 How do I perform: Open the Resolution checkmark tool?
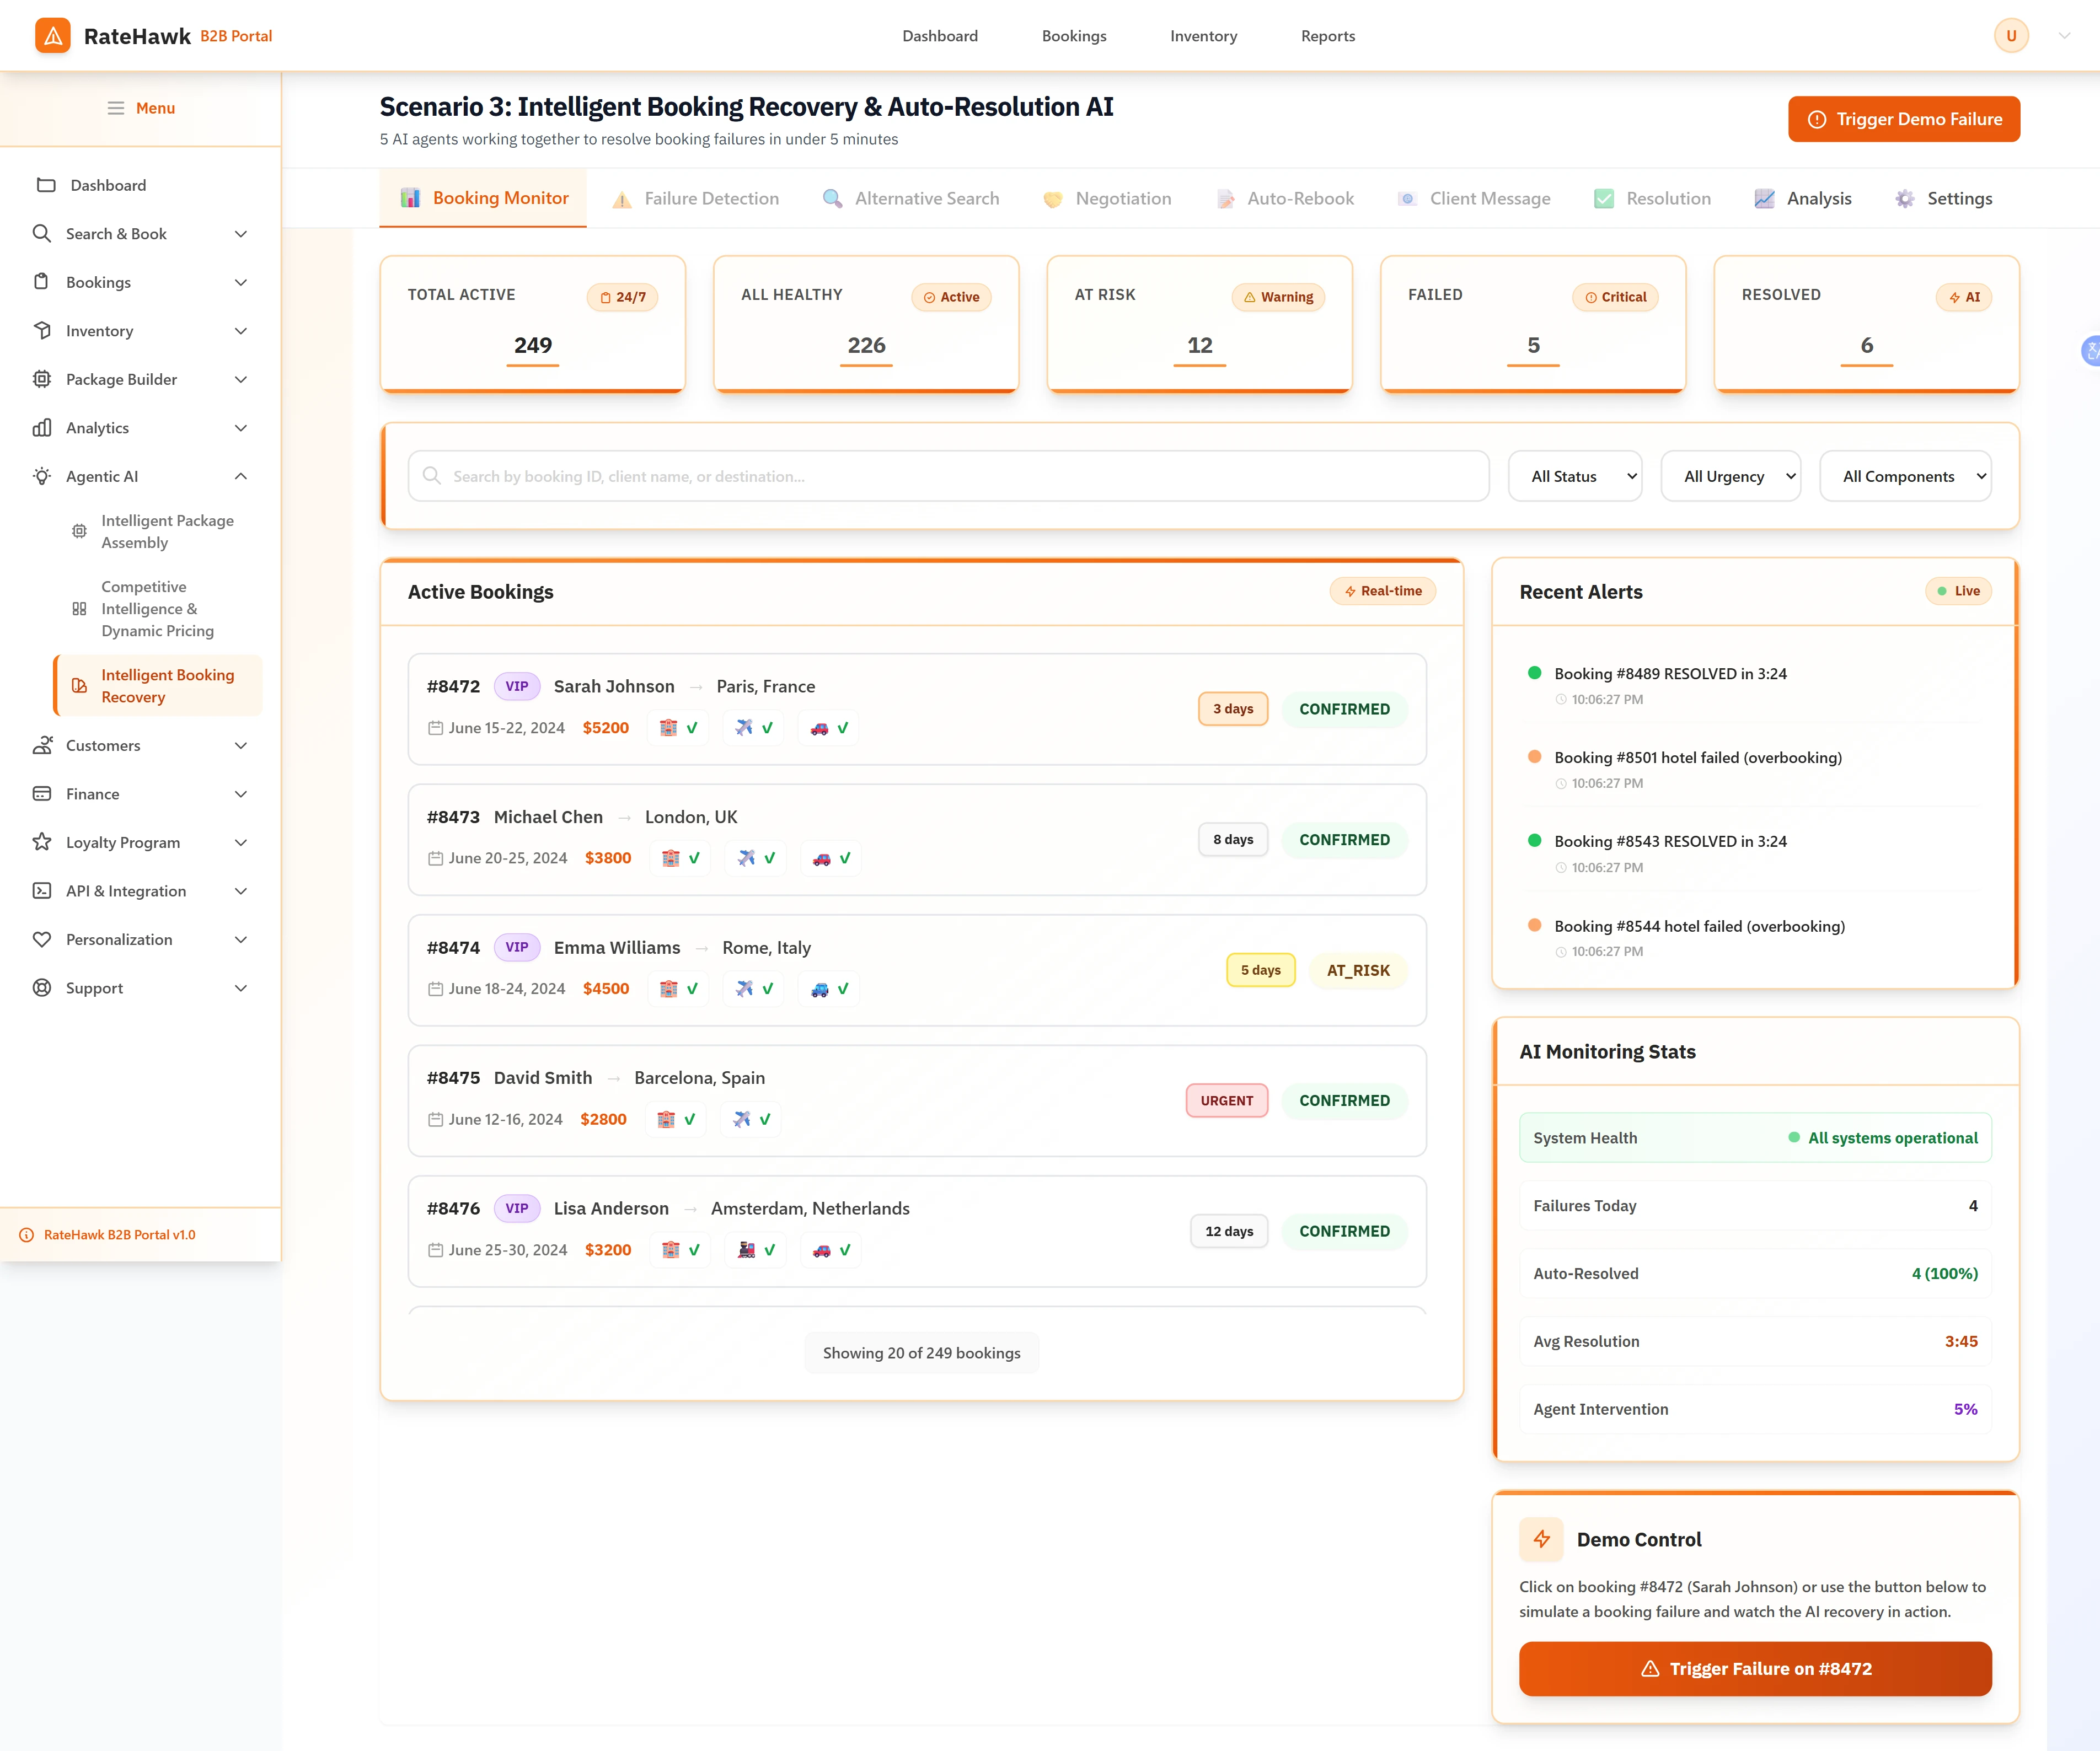[1604, 198]
